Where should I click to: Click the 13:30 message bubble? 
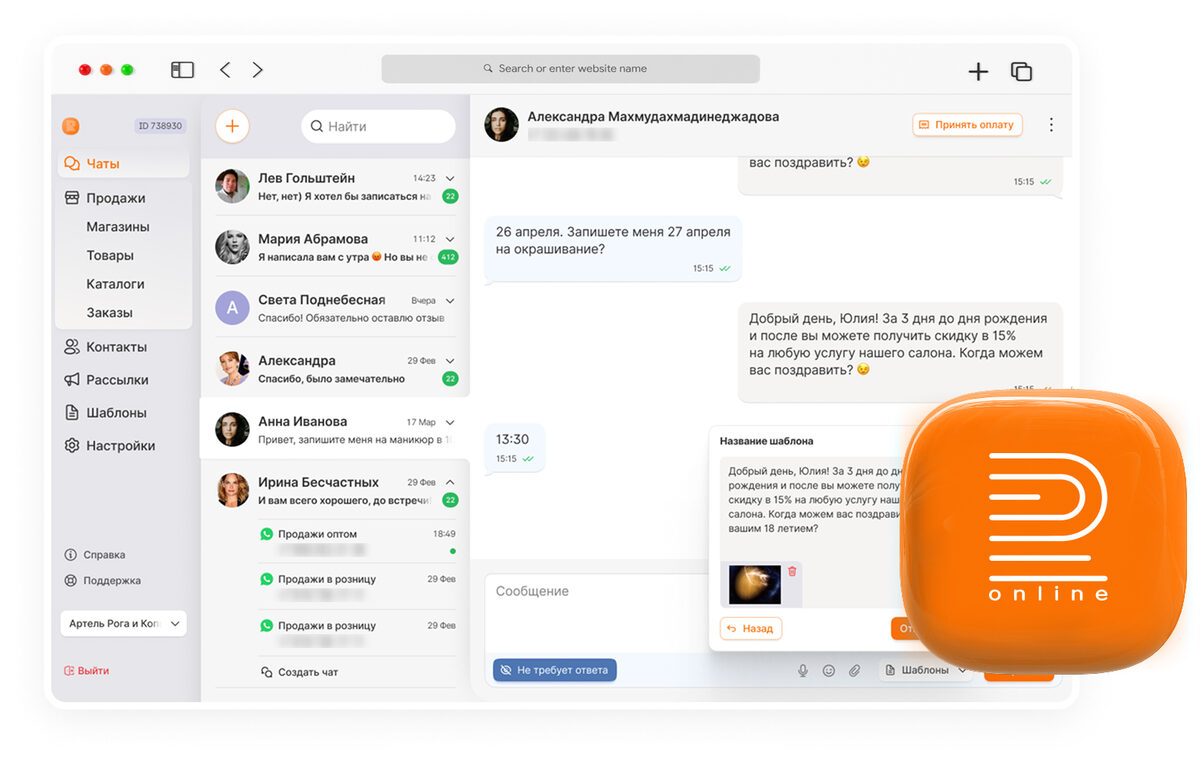[x=514, y=448]
